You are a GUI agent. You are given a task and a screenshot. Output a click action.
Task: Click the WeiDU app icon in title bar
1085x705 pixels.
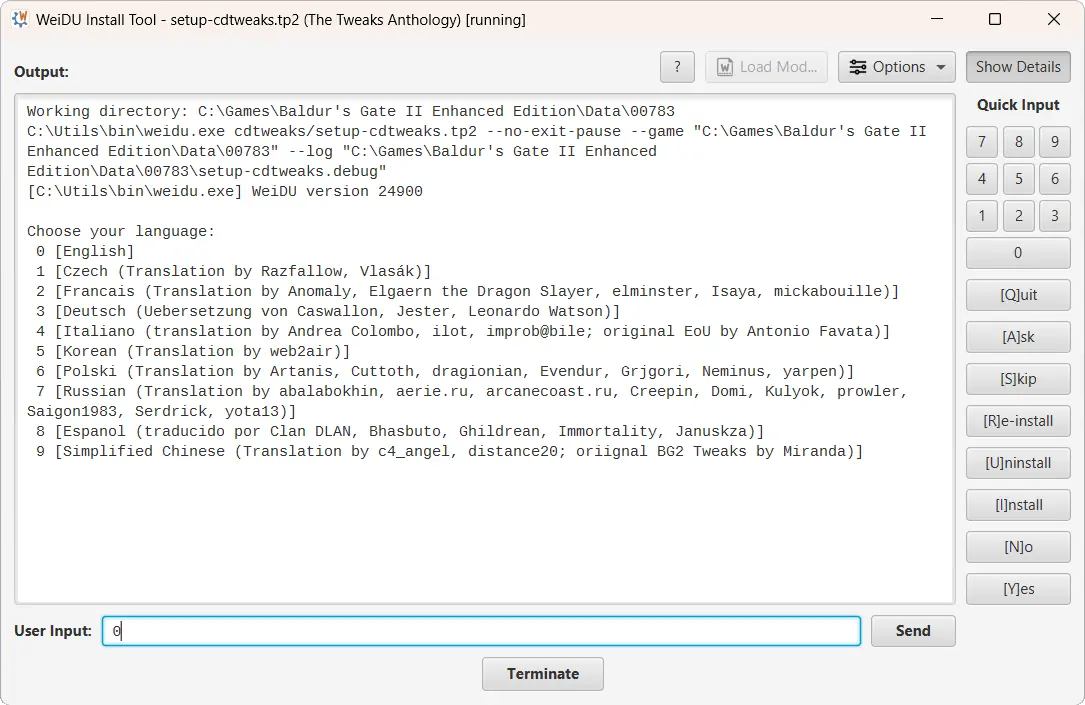[x=20, y=19]
